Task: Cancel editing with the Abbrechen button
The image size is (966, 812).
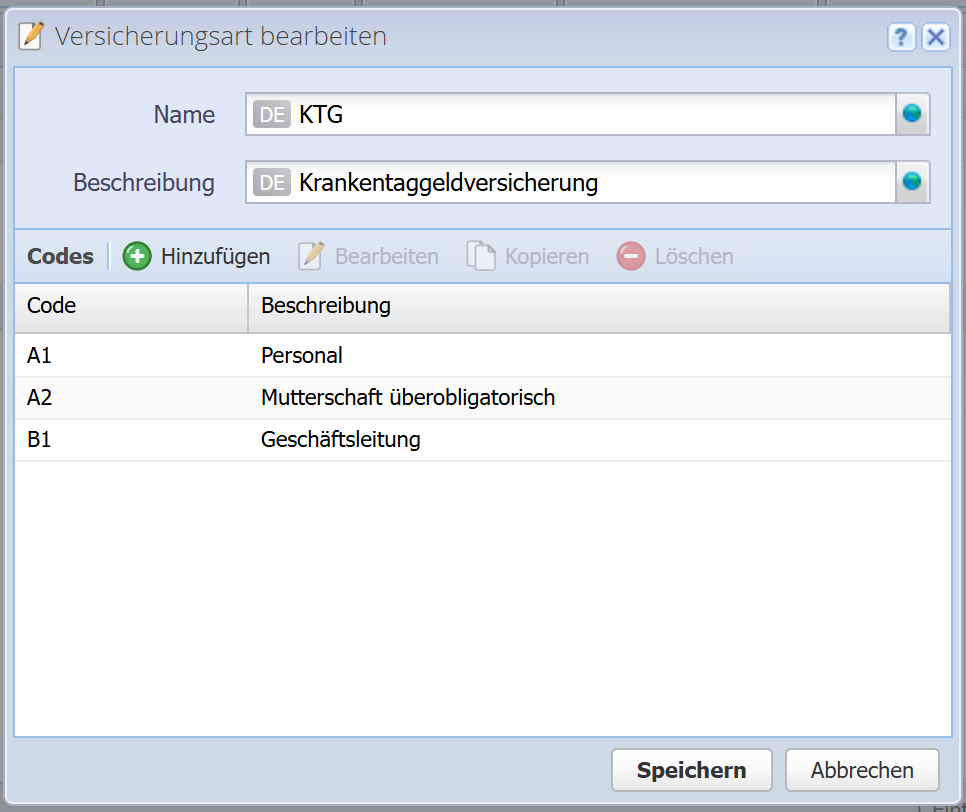Action: click(x=862, y=770)
